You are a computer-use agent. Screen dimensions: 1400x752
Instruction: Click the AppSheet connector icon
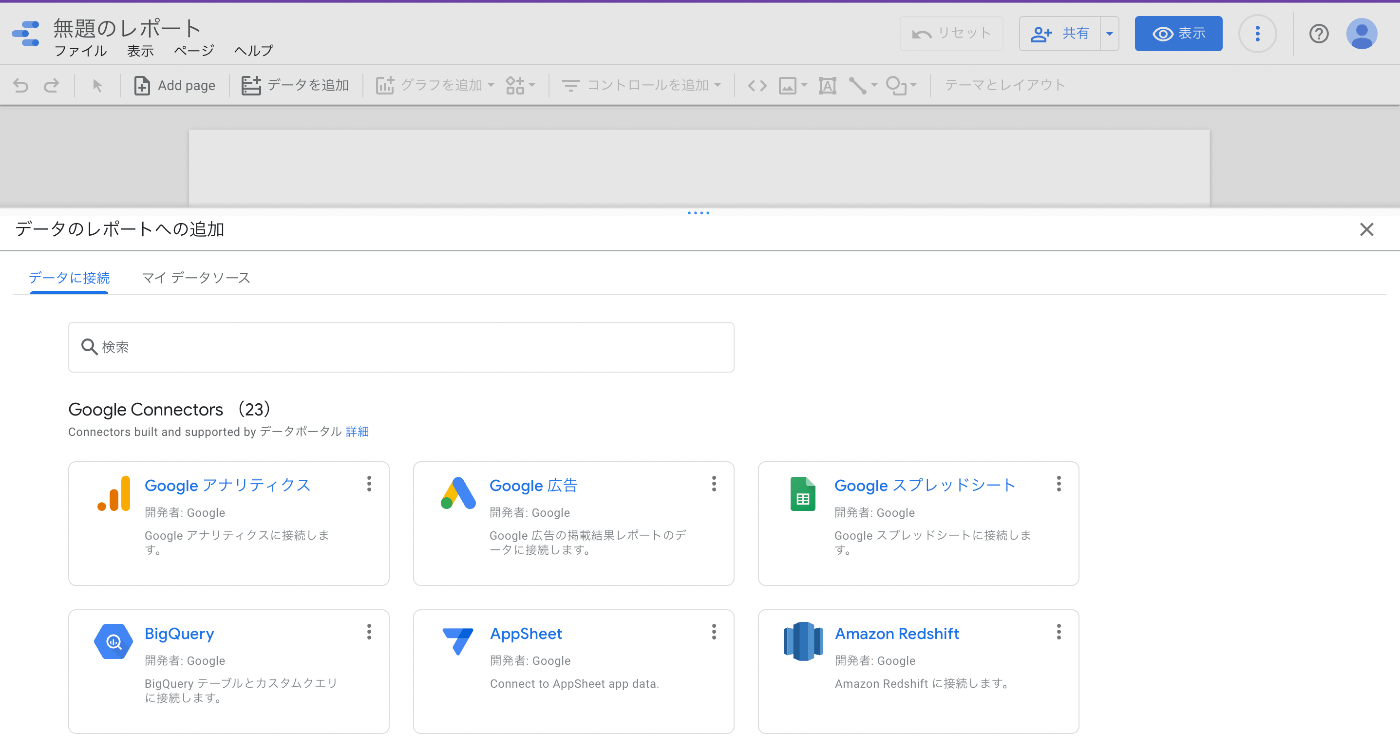coord(458,642)
